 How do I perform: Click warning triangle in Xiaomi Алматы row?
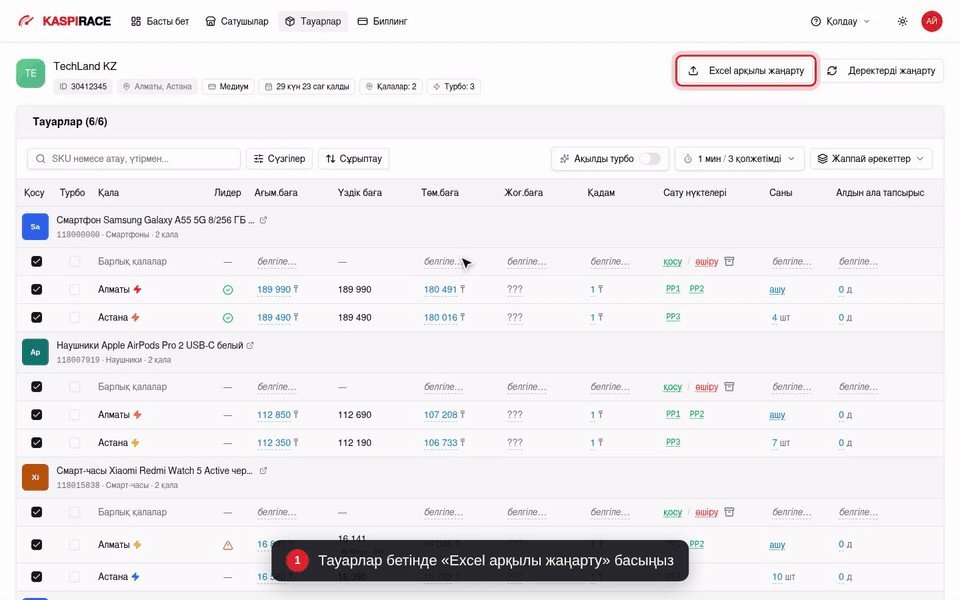(228, 545)
